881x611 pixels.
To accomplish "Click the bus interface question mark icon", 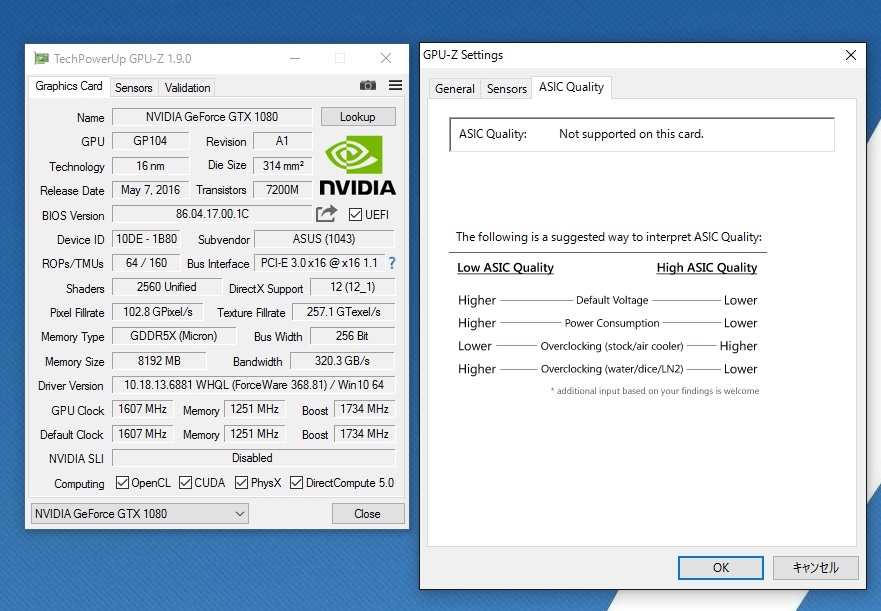I will 390,263.
